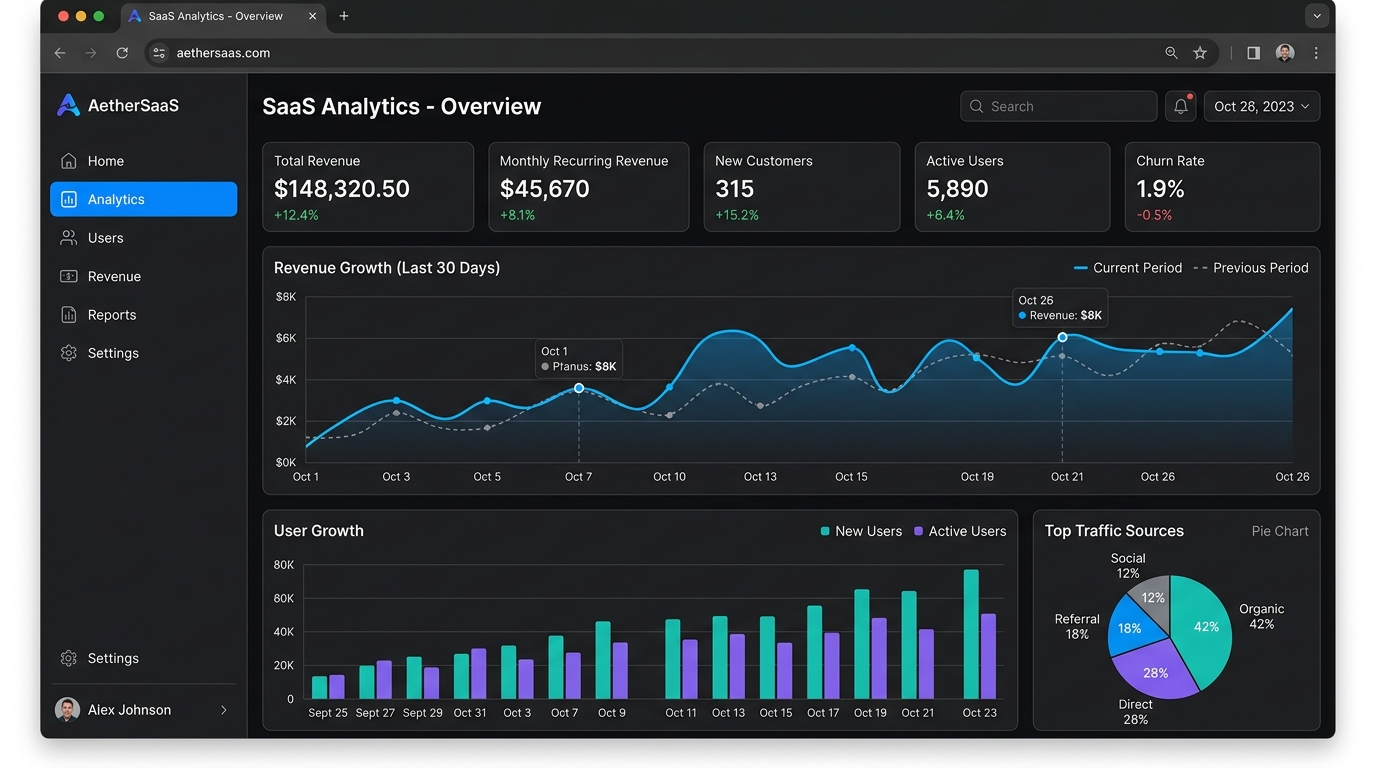Select the highlighted Oct 21 revenue data point
Screen dimensions: 1376x768
pyautogui.click(x=1062, y=338)
